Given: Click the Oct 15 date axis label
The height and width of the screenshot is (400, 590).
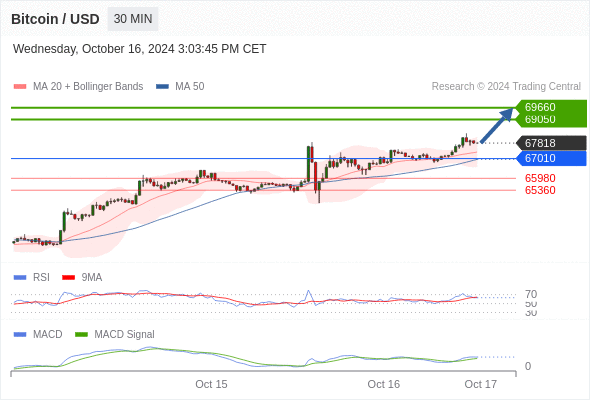Looking at the screenshot, I should pos(211,384).
